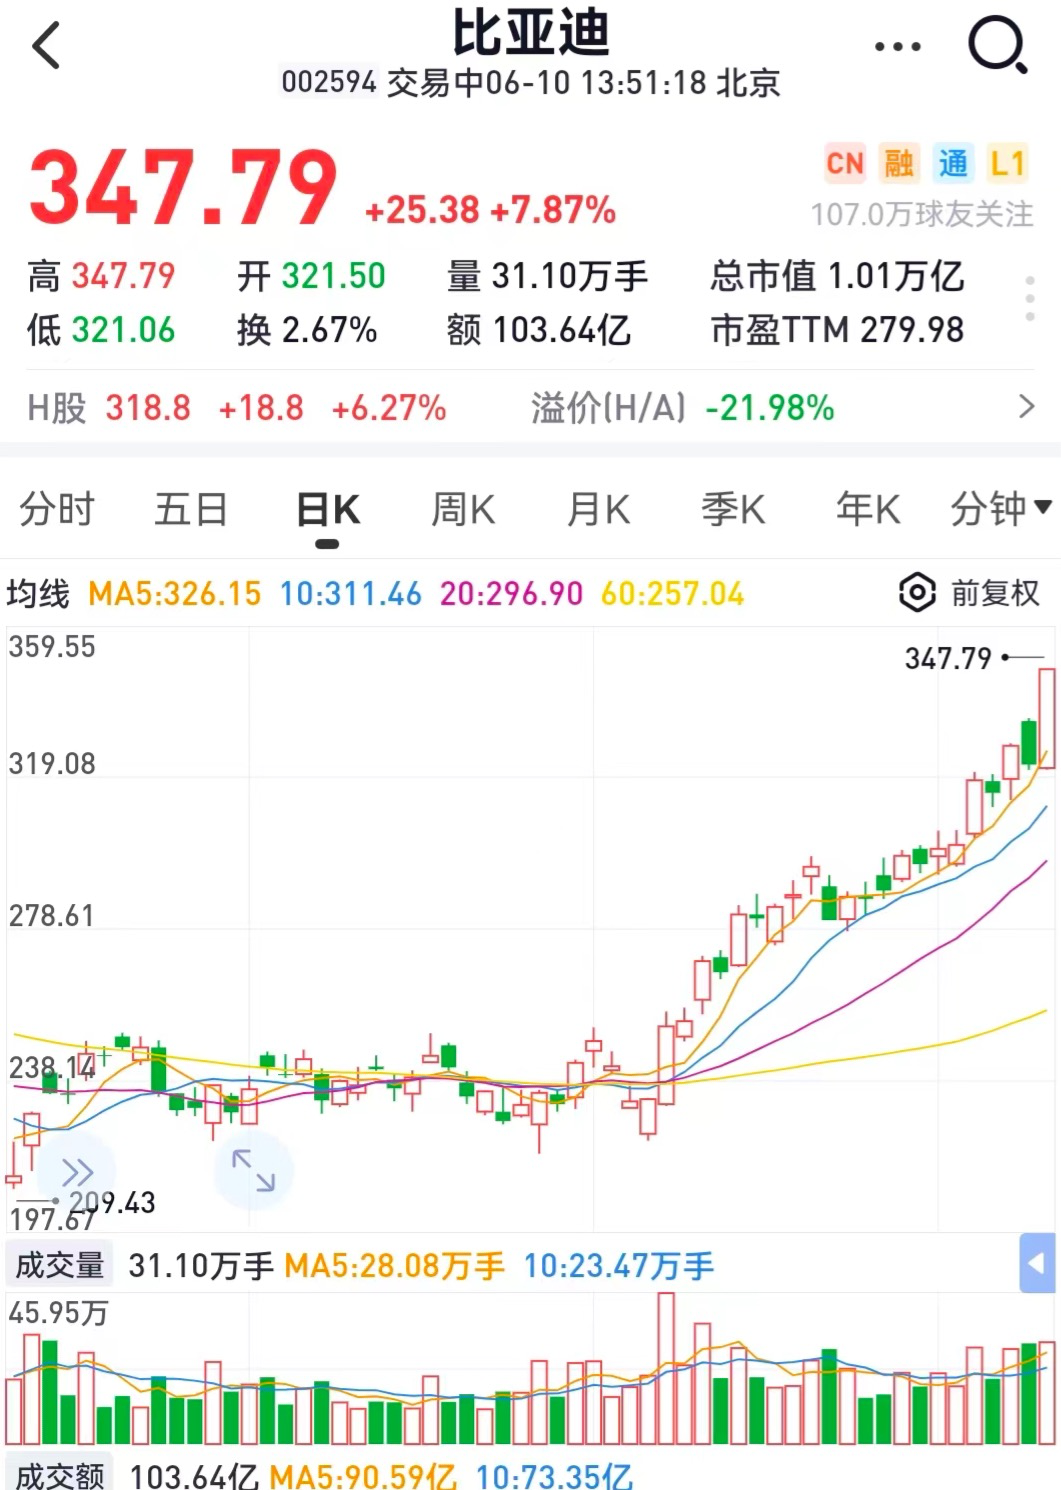Tap the turnover MA5:90.59亿 value
Image resolution: width=1061 pixels, height=1490 pixels.
tap(363, 1476)
